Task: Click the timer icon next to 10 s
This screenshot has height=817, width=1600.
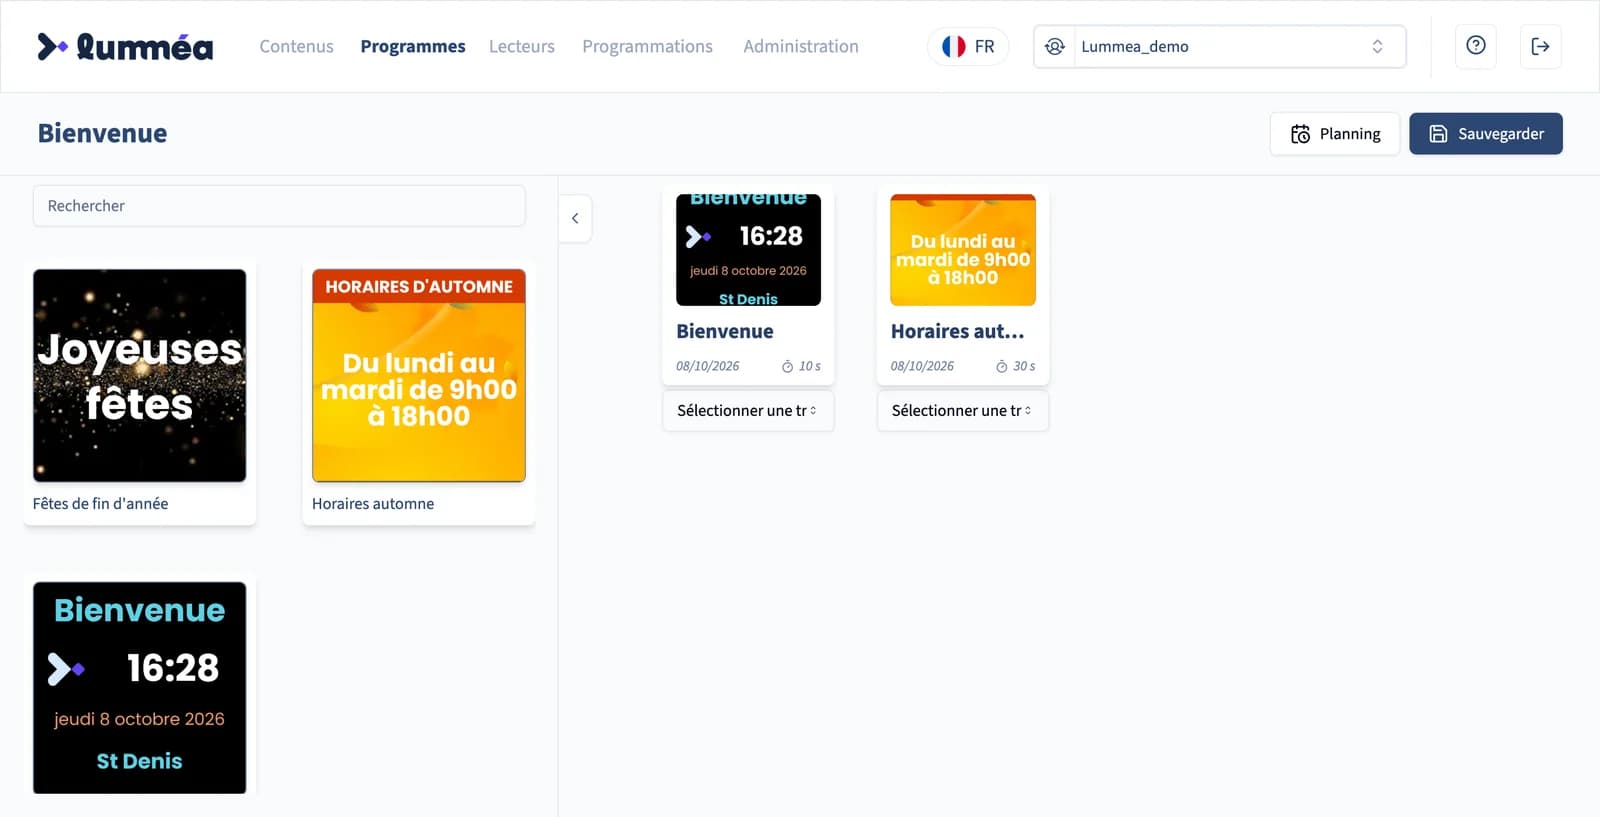Action: pyautogui.click(x=787, y=366)
